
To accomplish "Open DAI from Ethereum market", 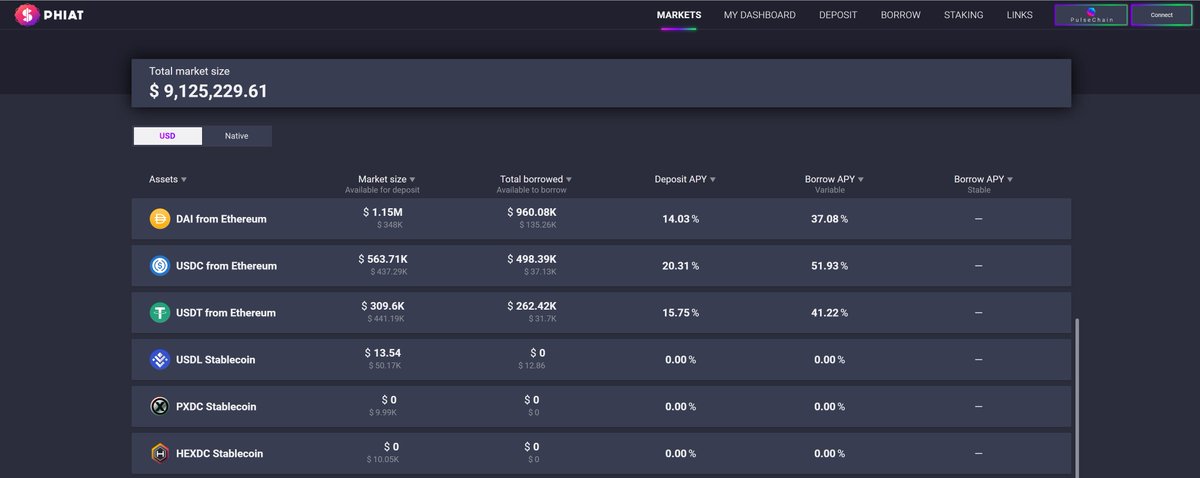I will tap(601, 218).
